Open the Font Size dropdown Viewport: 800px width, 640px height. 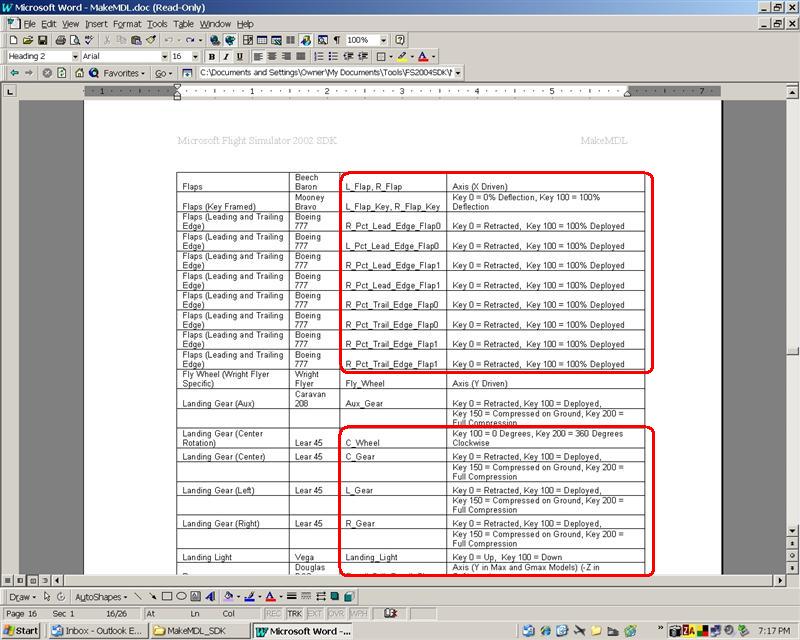(x=195, y=57)
